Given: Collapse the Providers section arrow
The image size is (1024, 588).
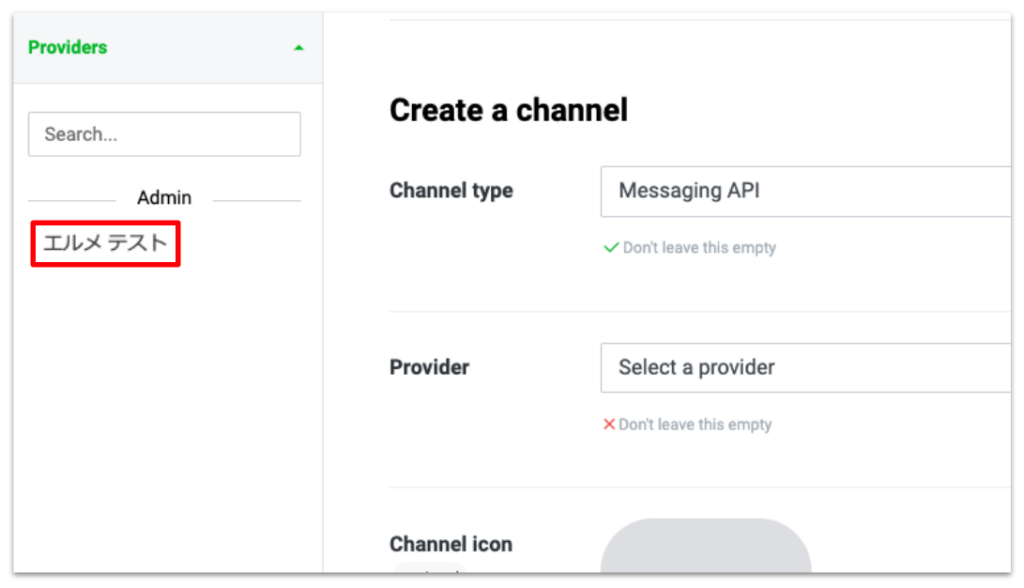Looking at the screenshot, I should [x=298, y=48].
